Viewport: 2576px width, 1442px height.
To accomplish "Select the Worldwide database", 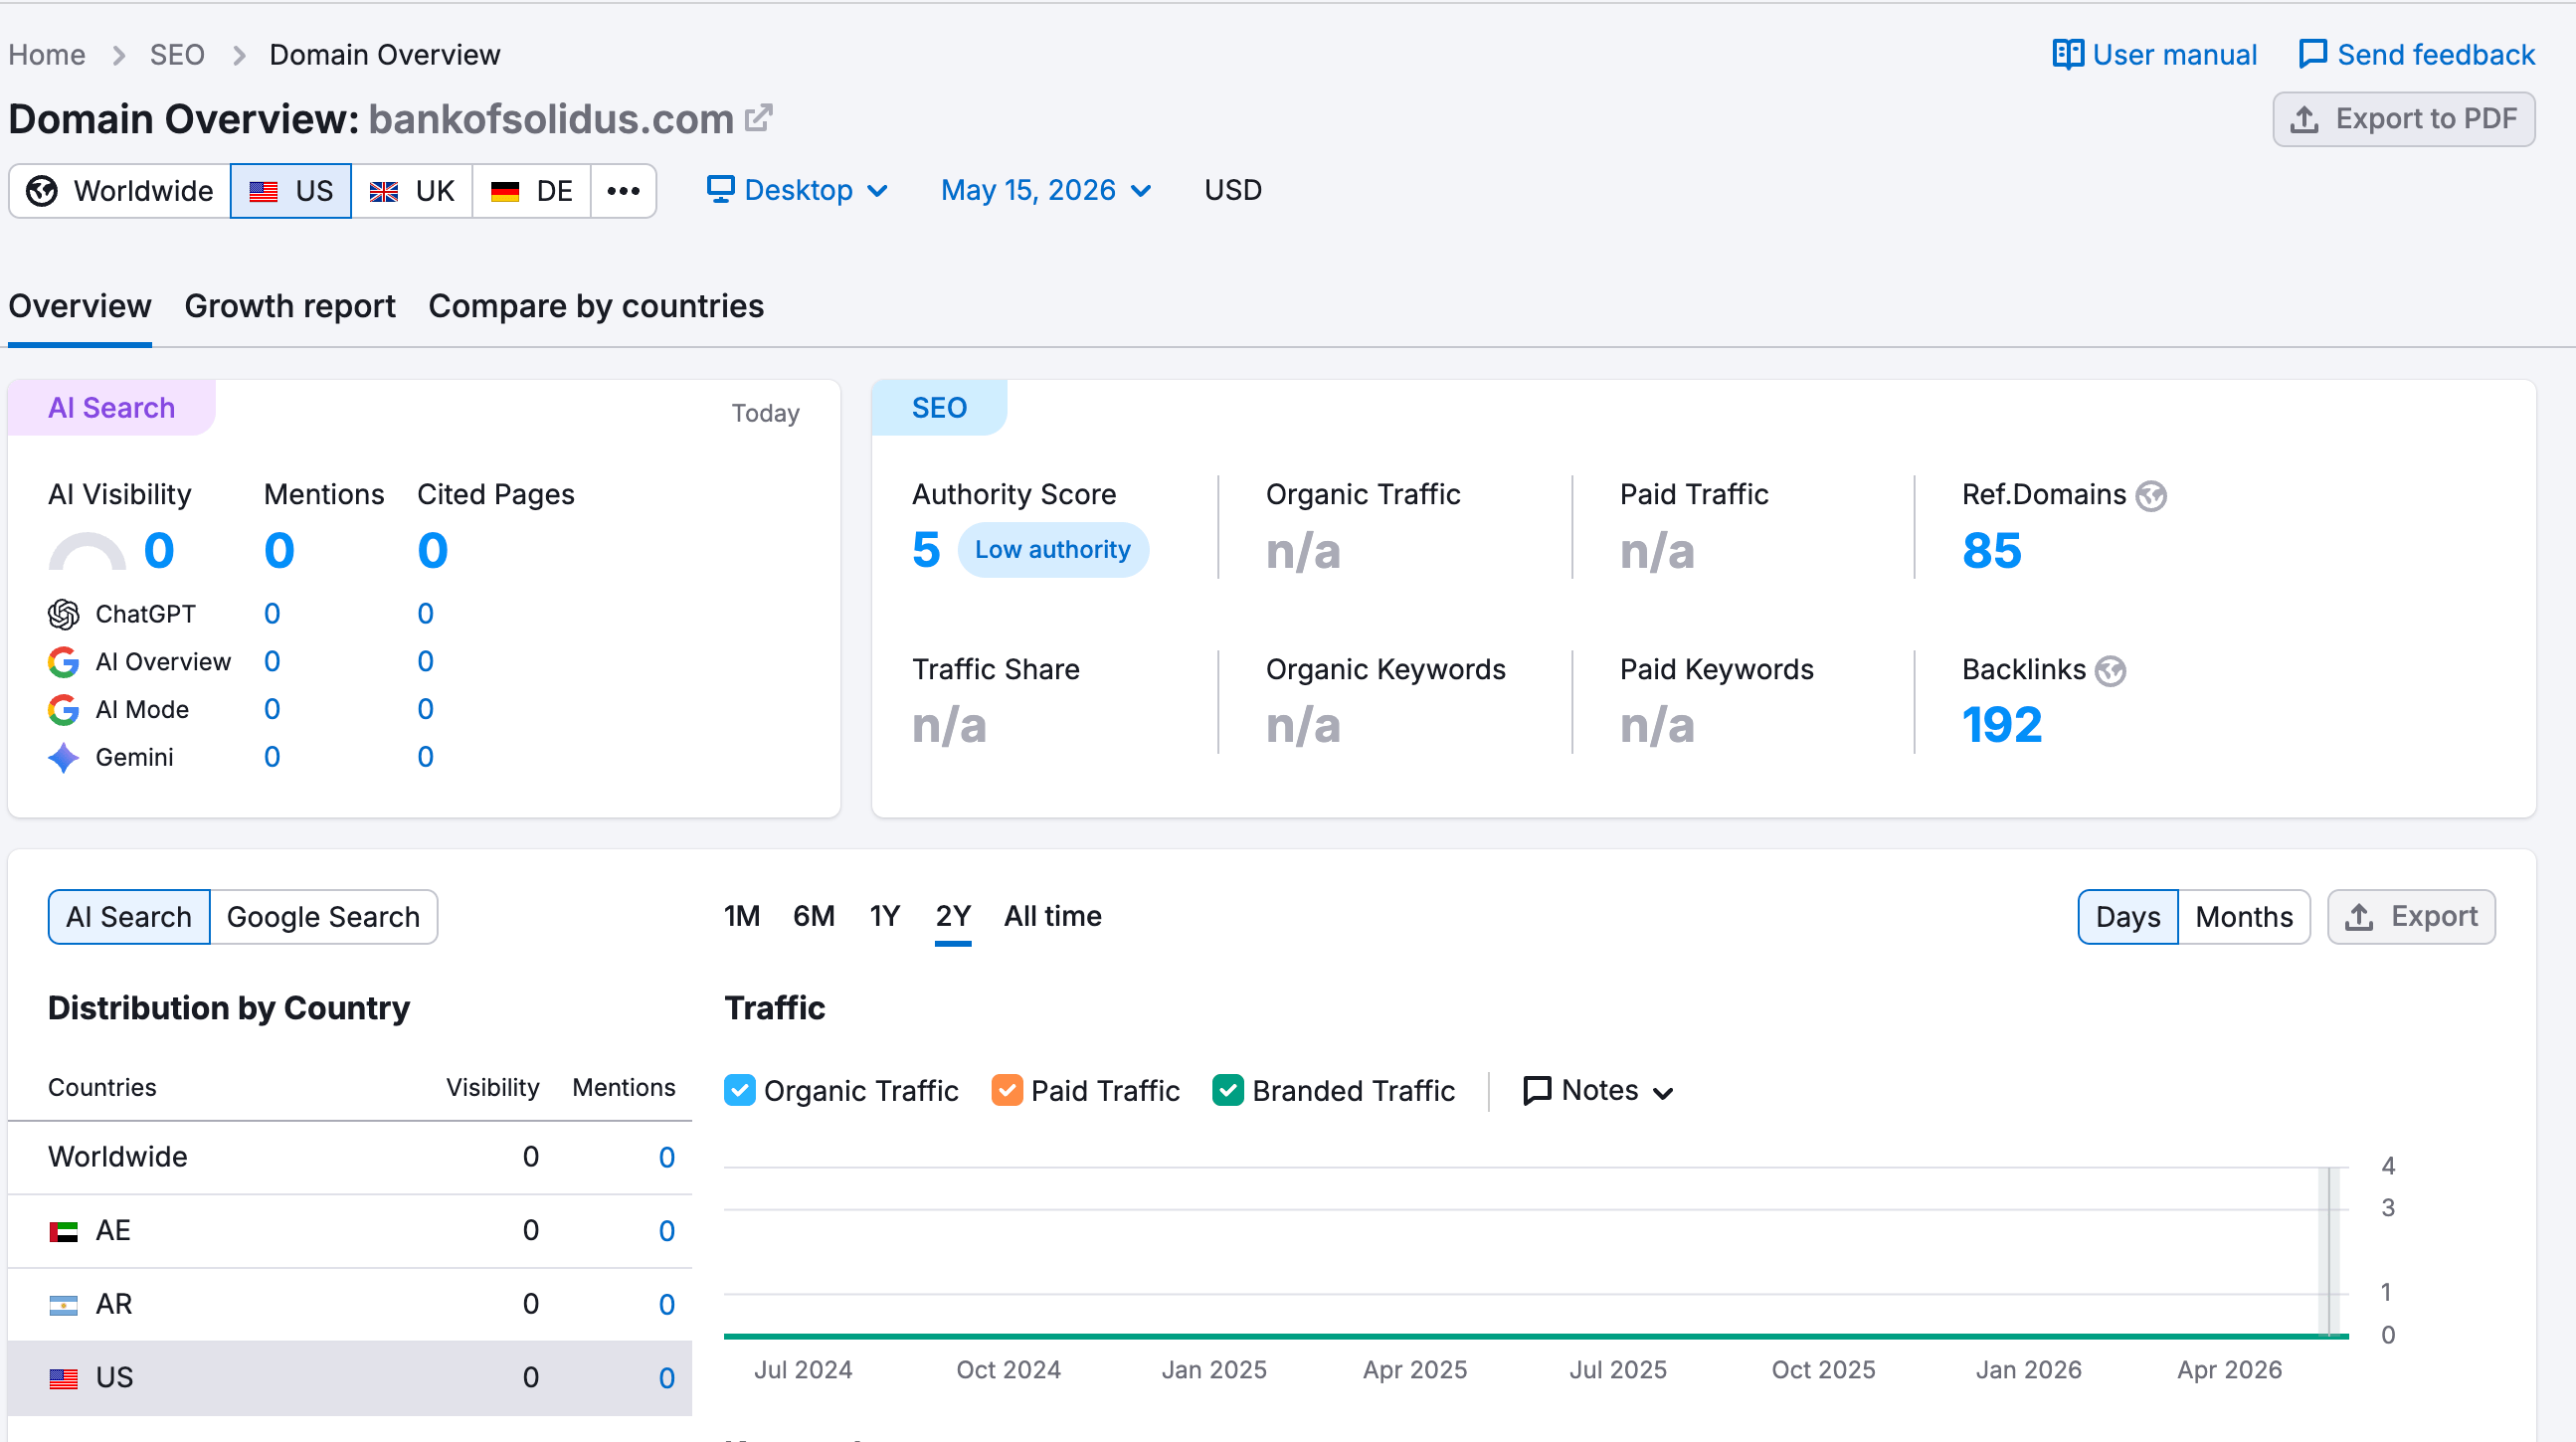I will click(120, 191).
